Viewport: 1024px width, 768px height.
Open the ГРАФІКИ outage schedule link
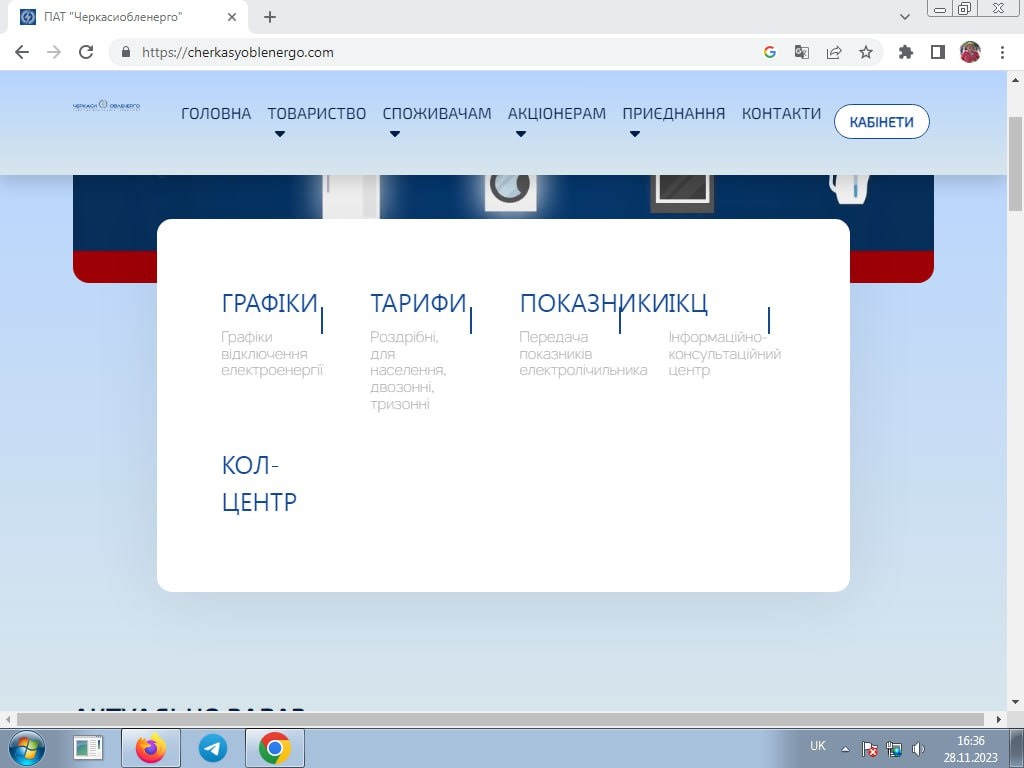click(x=269, y=304)
